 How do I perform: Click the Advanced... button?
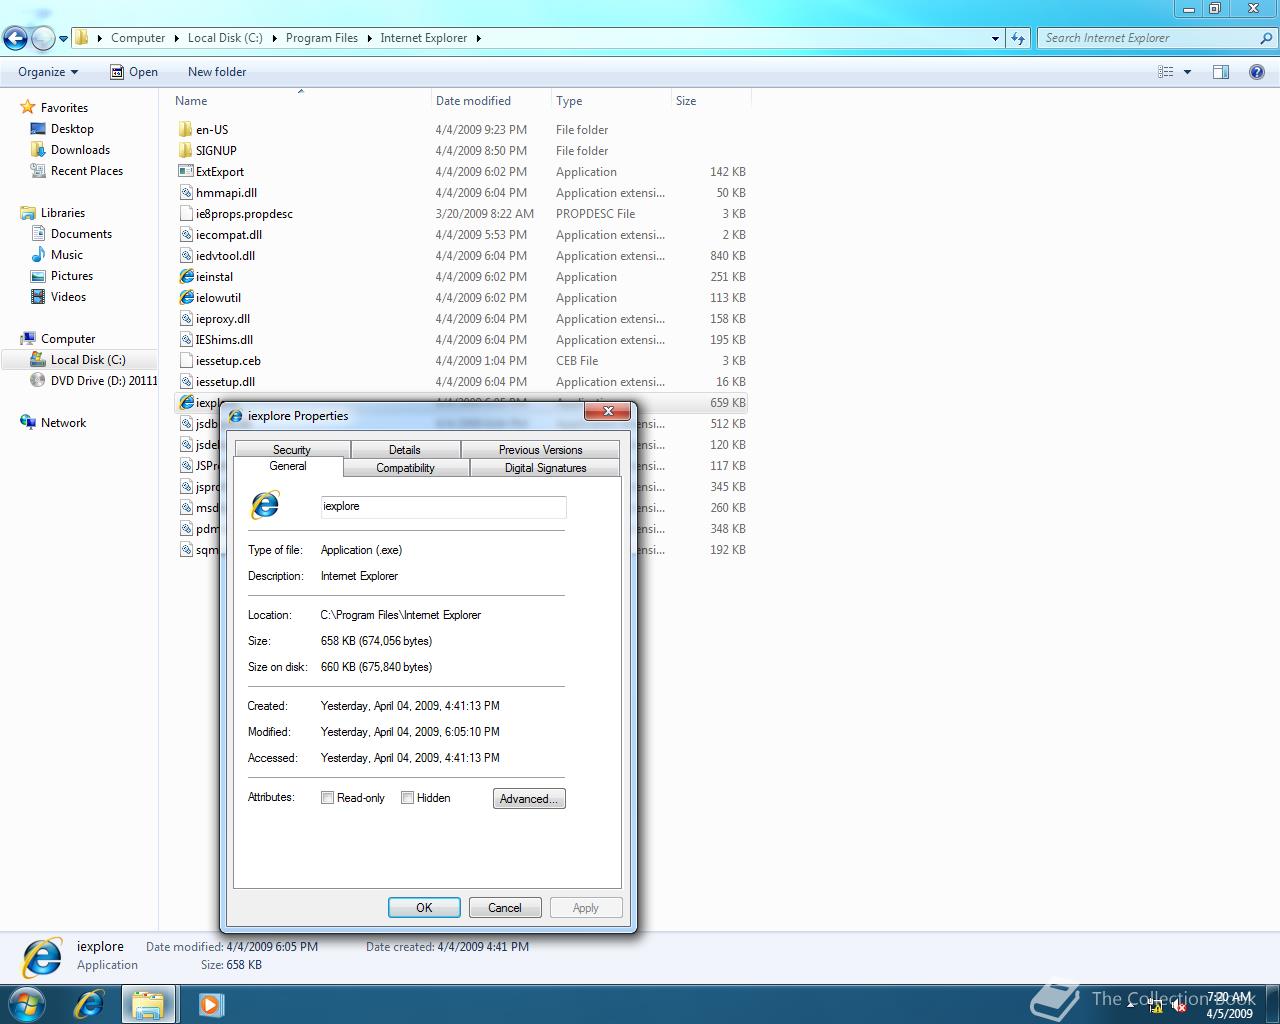click(529, 799)
